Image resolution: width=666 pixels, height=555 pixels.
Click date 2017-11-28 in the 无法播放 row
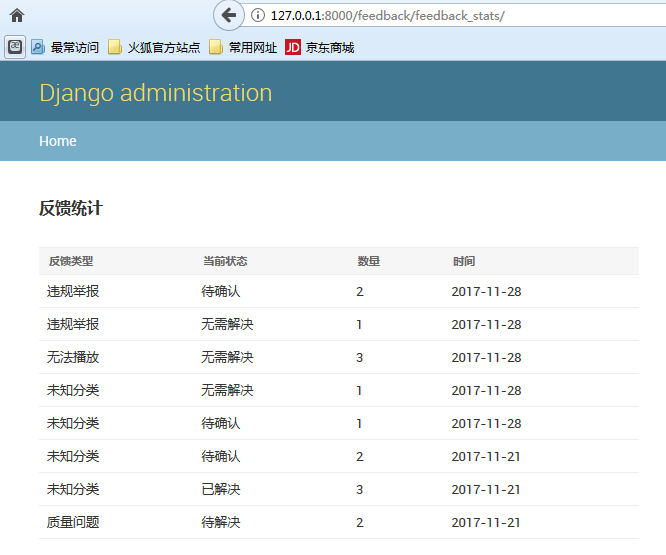pyautogui.click(x=486, y=358)
